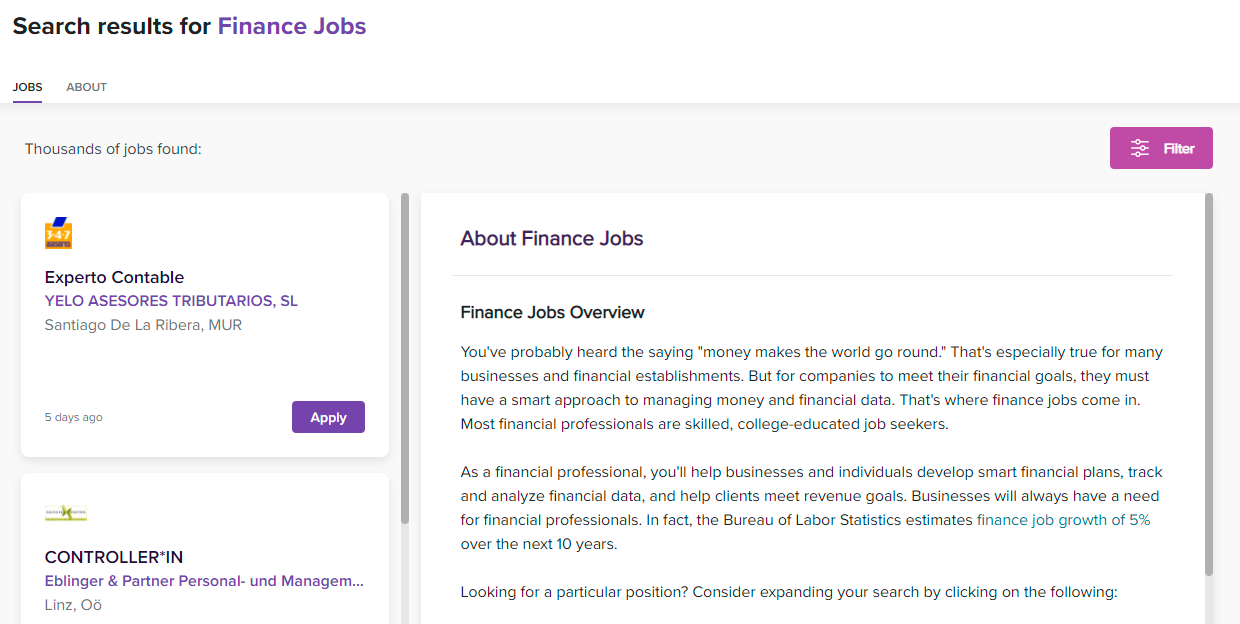Image resolution: width=1240 pixels, height=624 pixels.
Task: Click the filter sliders icon
Action: coord(1140,148)
